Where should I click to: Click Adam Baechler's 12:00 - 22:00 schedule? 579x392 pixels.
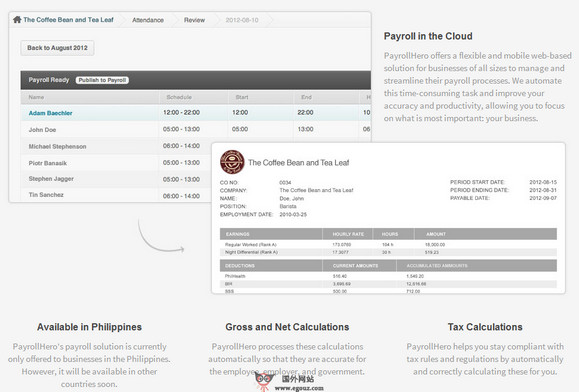[181, 113]
